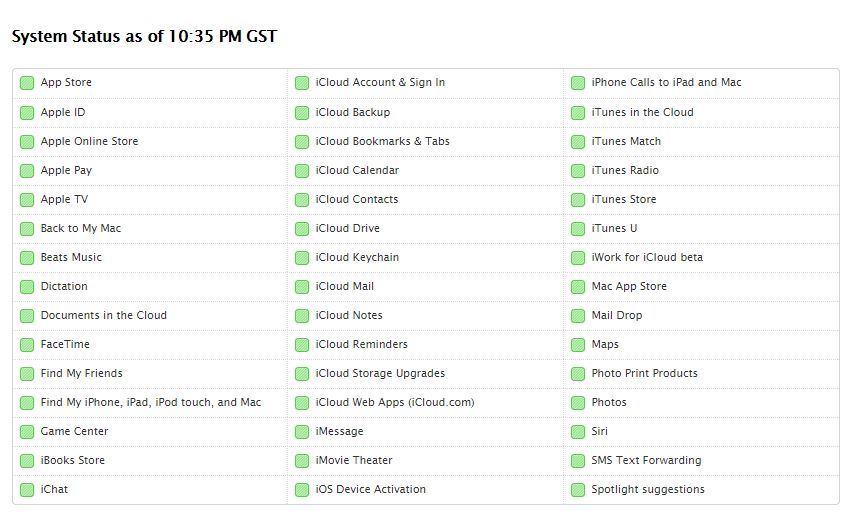The width and height of the screenshot is (845, 515).
Task: Open Find My iPhone, iPad, iPod touch entry
Action: (x=151, y=402)
